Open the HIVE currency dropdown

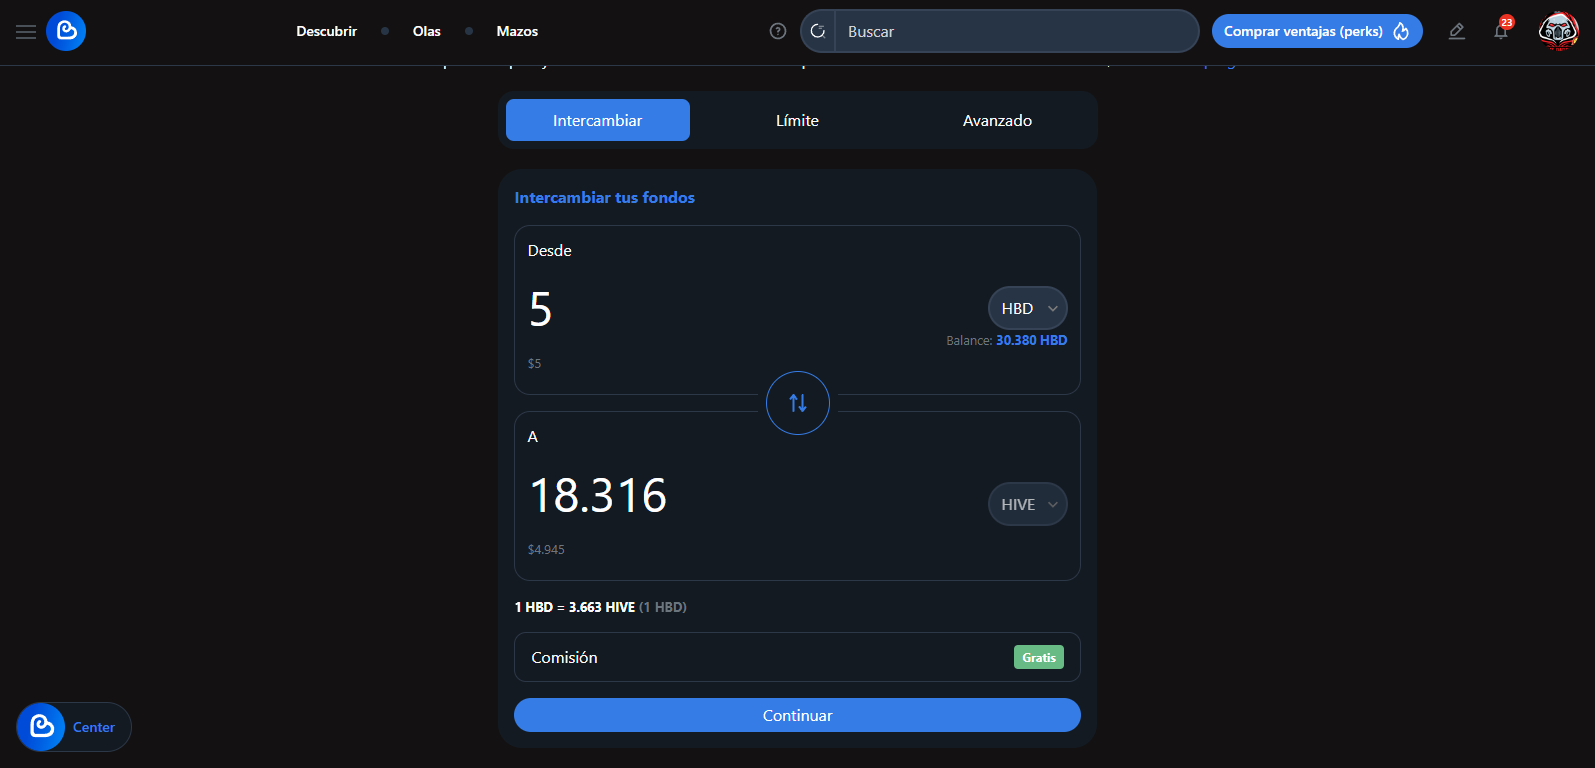(x=1028, y=504)
